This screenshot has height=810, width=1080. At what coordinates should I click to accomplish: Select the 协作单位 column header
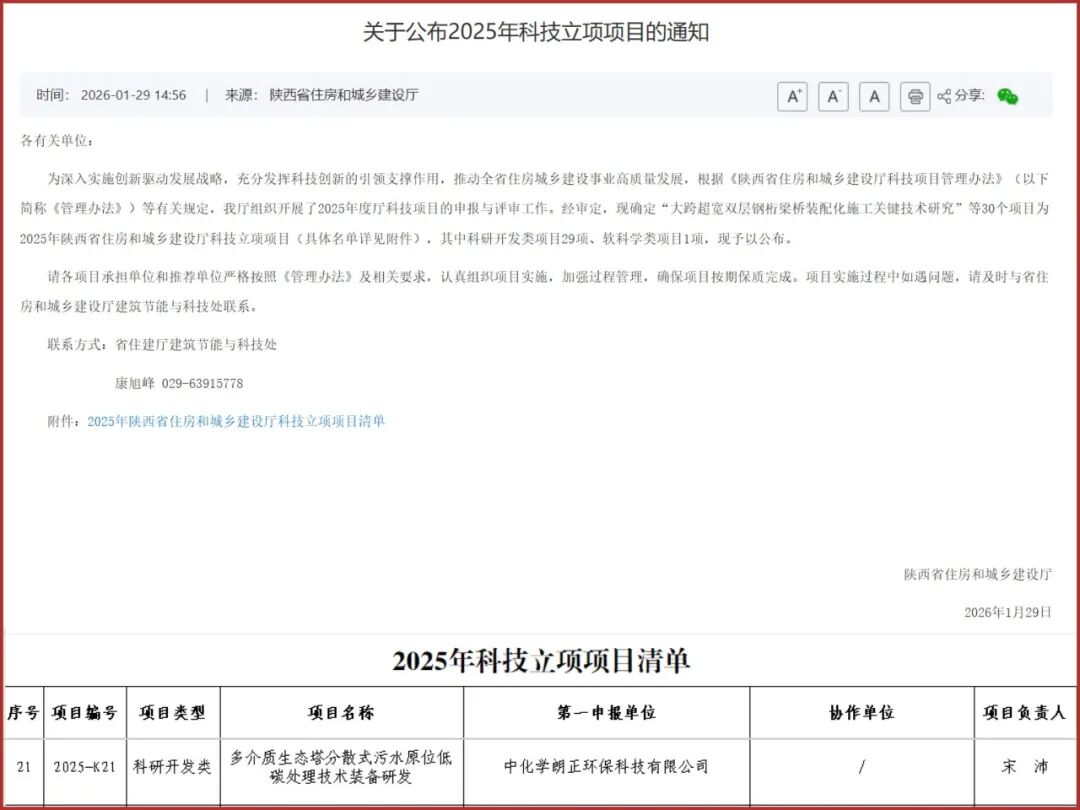pyautogui.click(x=861, y=713)
